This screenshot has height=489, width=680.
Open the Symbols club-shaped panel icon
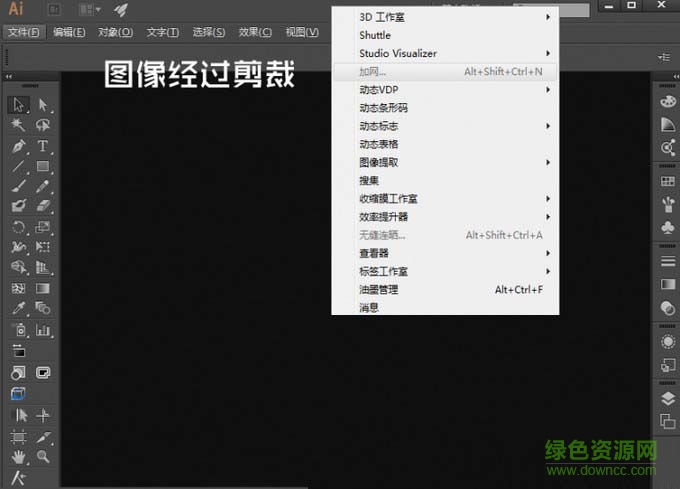point(668,227)
